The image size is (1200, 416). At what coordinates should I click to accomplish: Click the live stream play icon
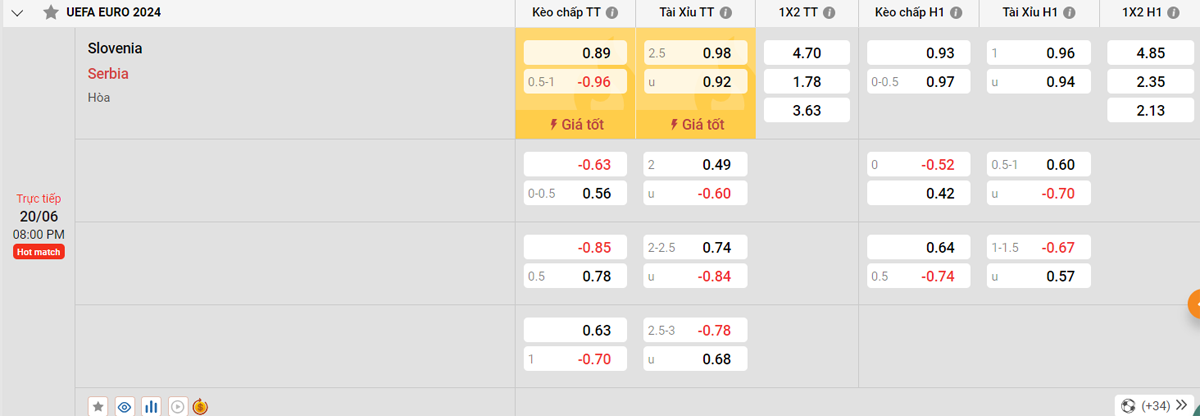click(177, 406)
